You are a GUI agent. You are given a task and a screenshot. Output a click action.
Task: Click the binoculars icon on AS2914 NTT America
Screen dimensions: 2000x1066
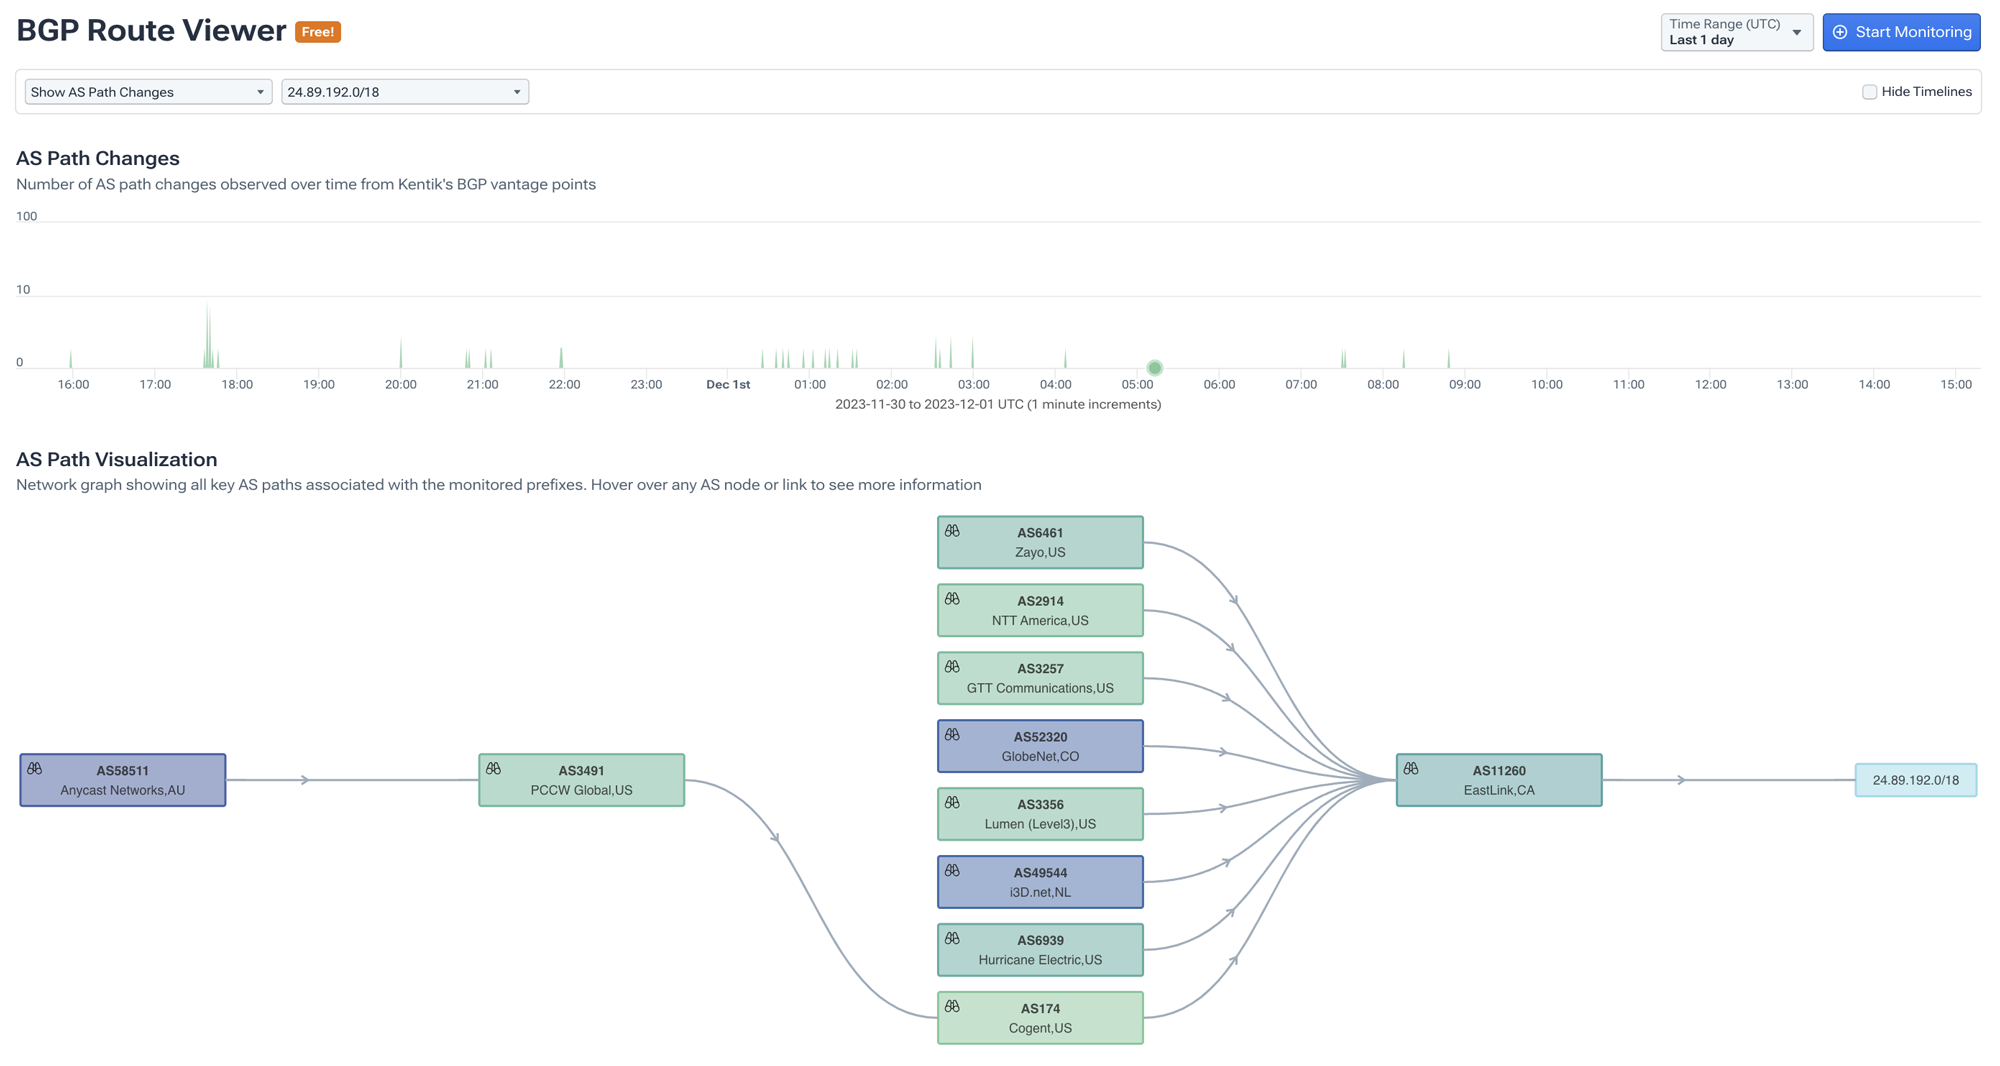(953, 598)
